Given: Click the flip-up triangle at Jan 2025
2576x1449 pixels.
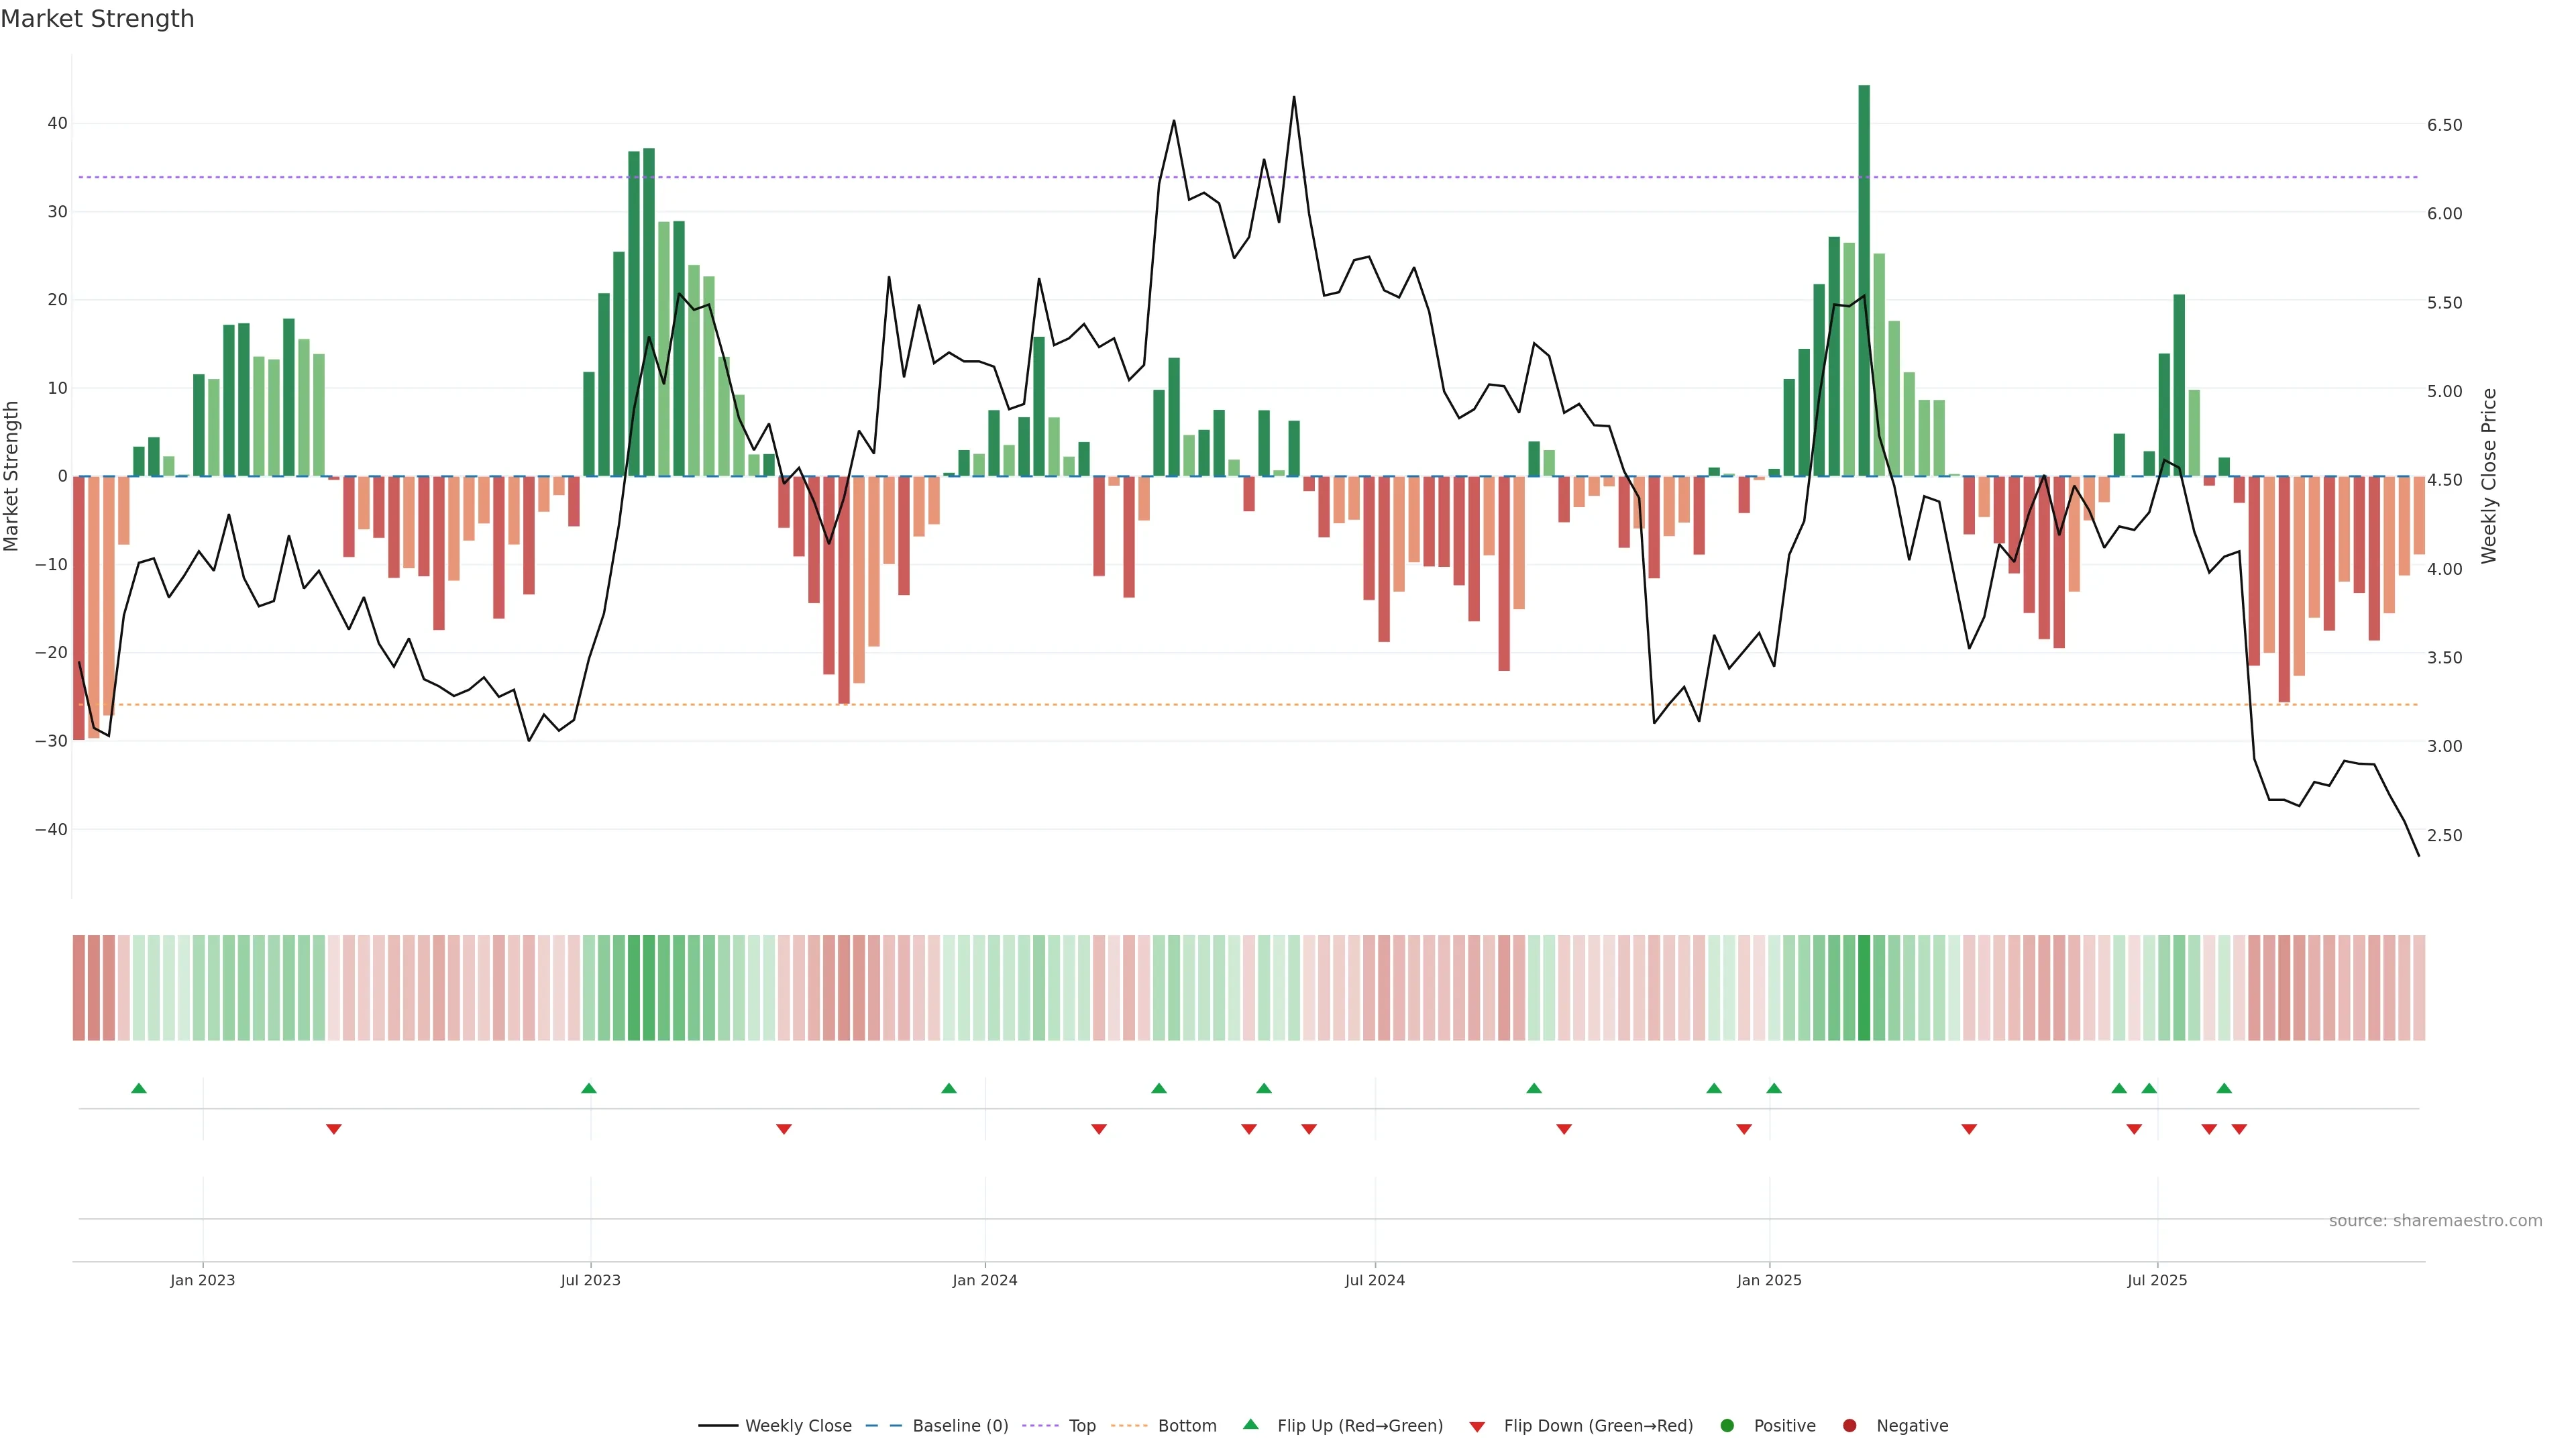Looking at the screenshot, I should click(1774, 1088).
